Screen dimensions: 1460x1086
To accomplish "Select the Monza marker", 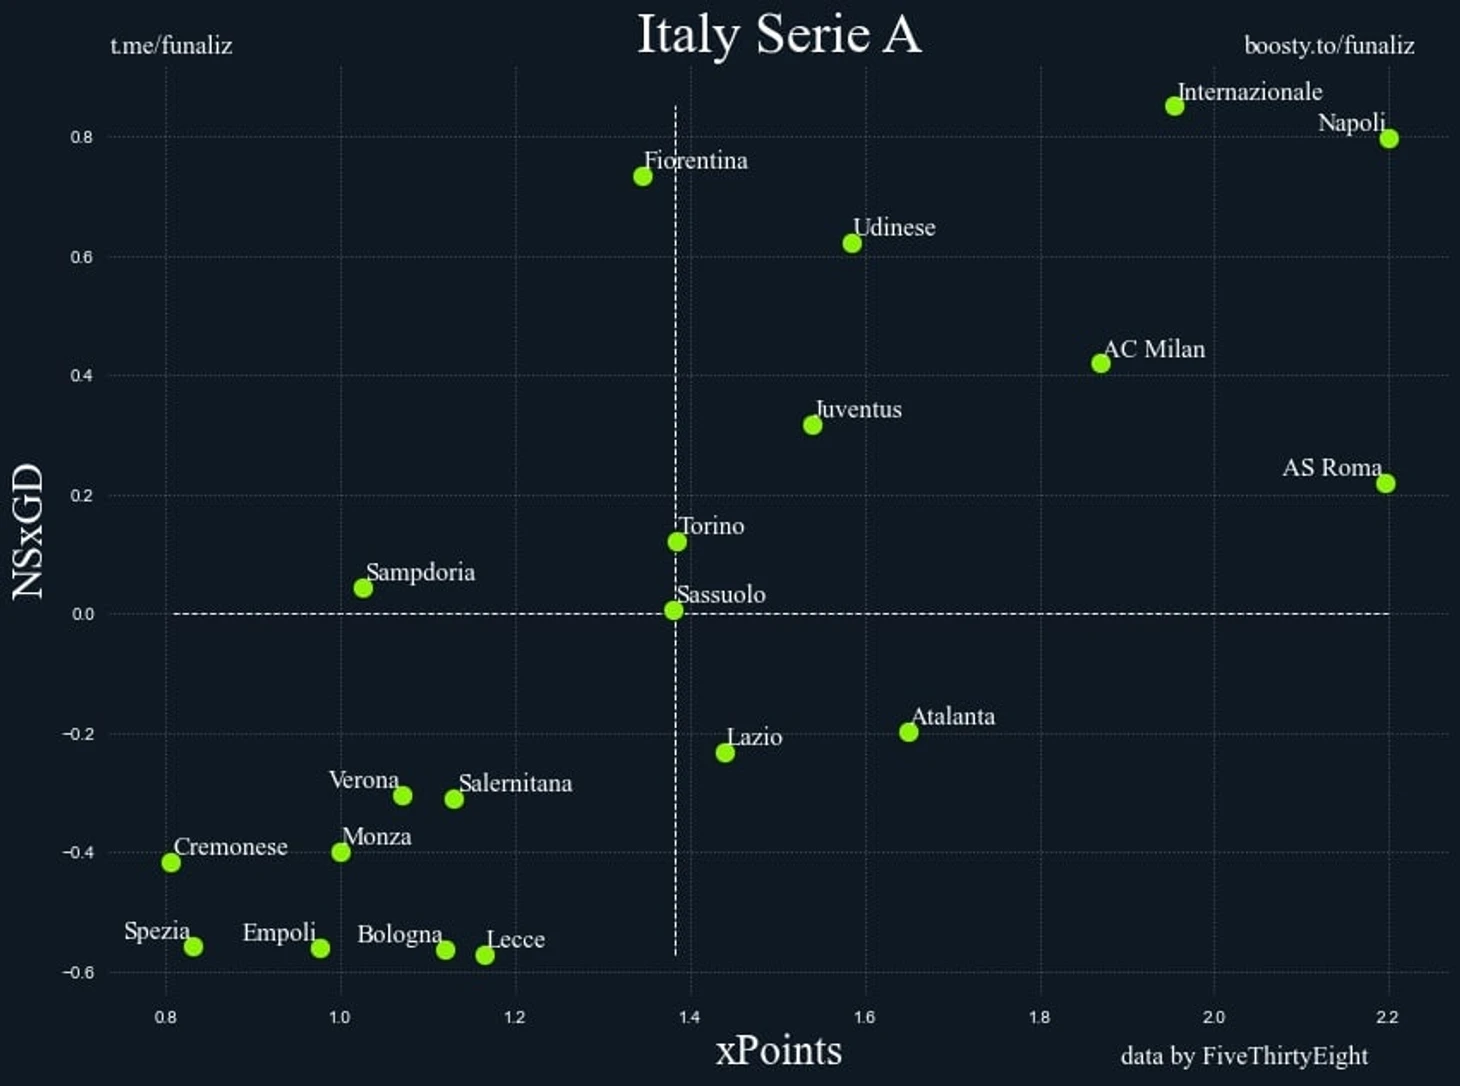I will (341, 852).
